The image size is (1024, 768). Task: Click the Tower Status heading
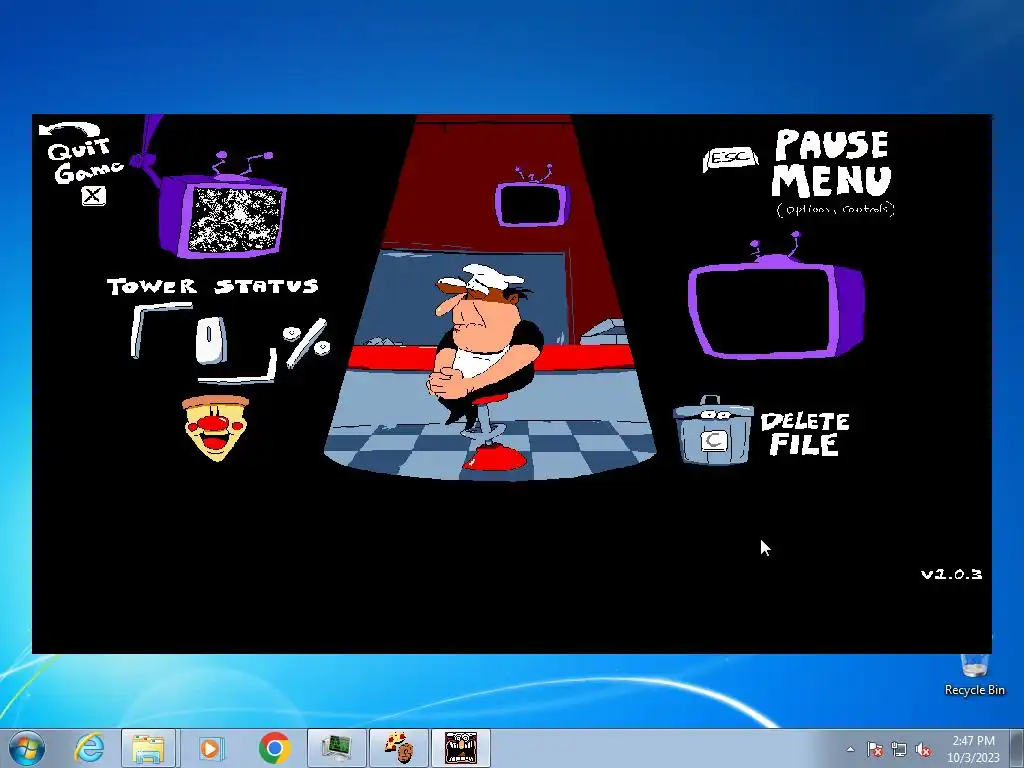[x=213, y=286]
